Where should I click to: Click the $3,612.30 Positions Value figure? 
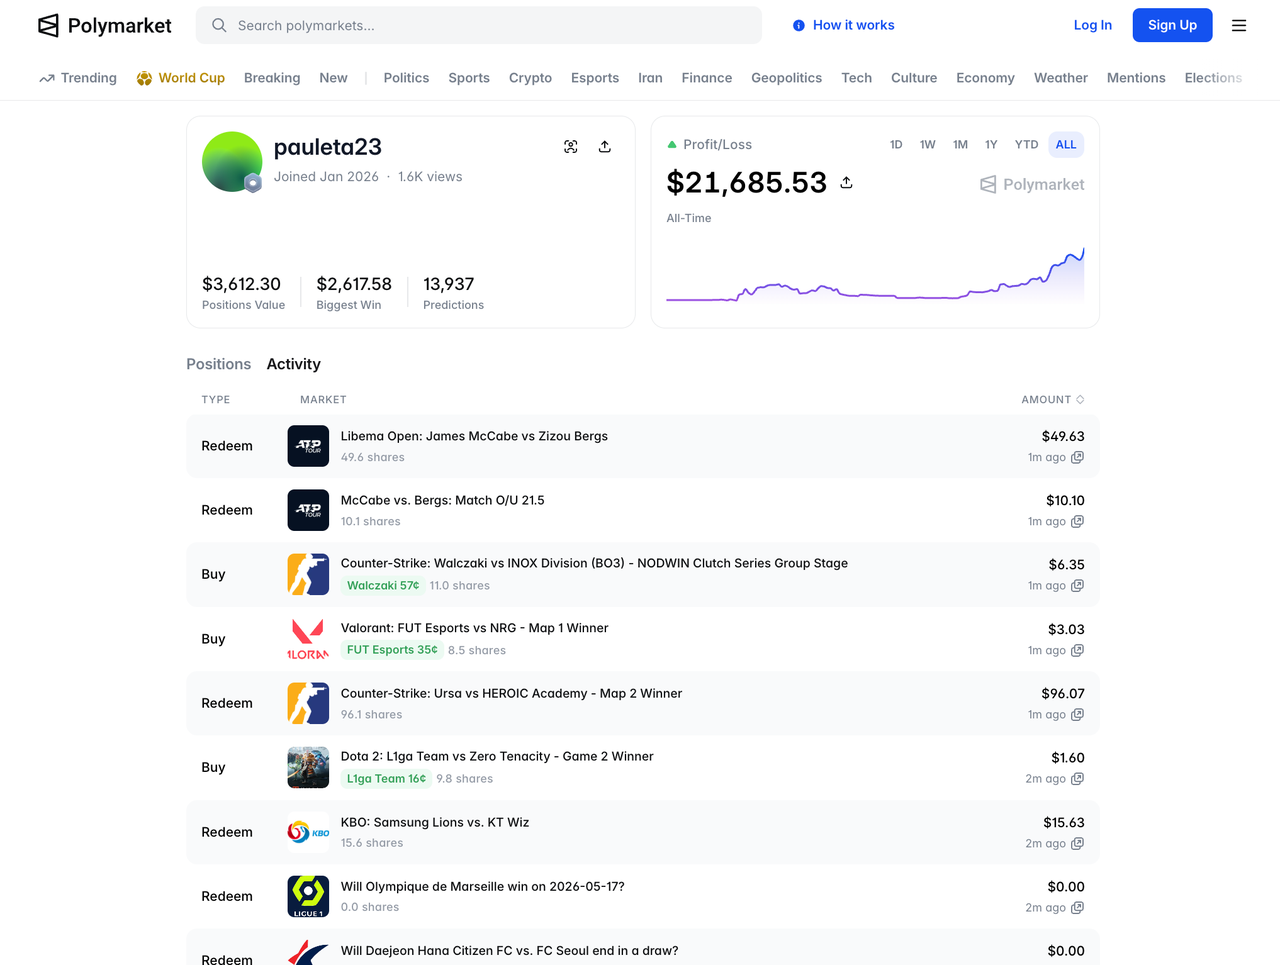241,284
